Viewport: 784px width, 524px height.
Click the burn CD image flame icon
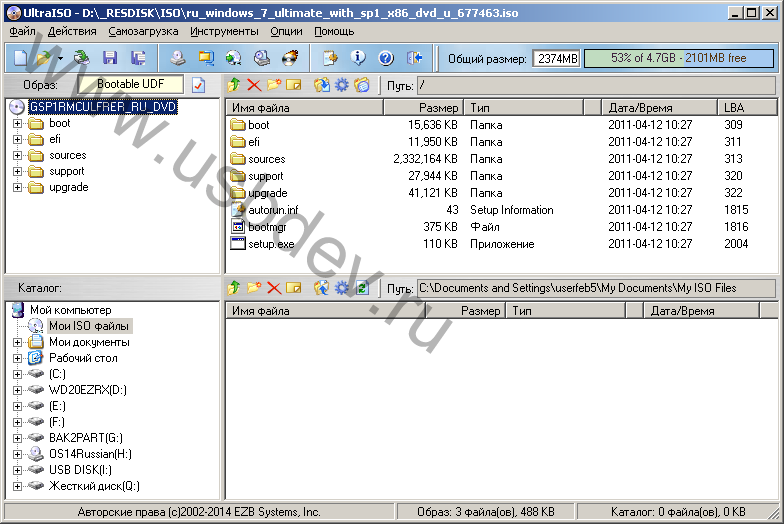(290, 58)
